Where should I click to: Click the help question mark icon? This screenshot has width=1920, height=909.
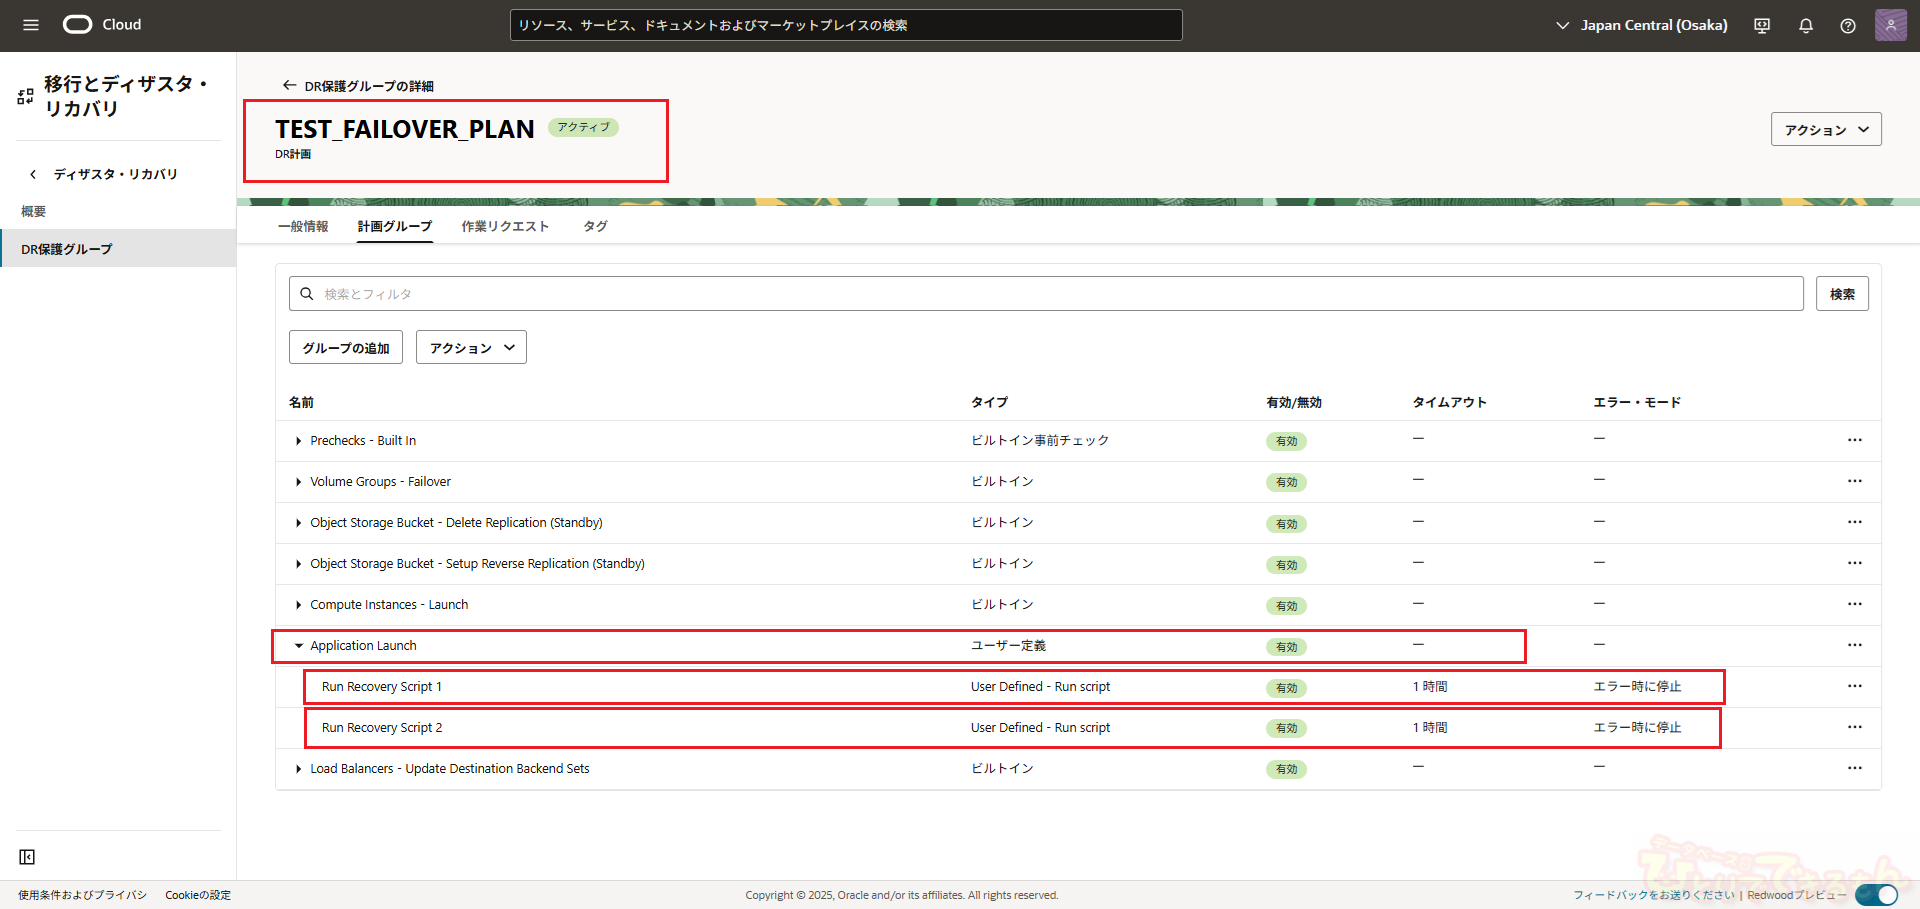(1848, 26)
